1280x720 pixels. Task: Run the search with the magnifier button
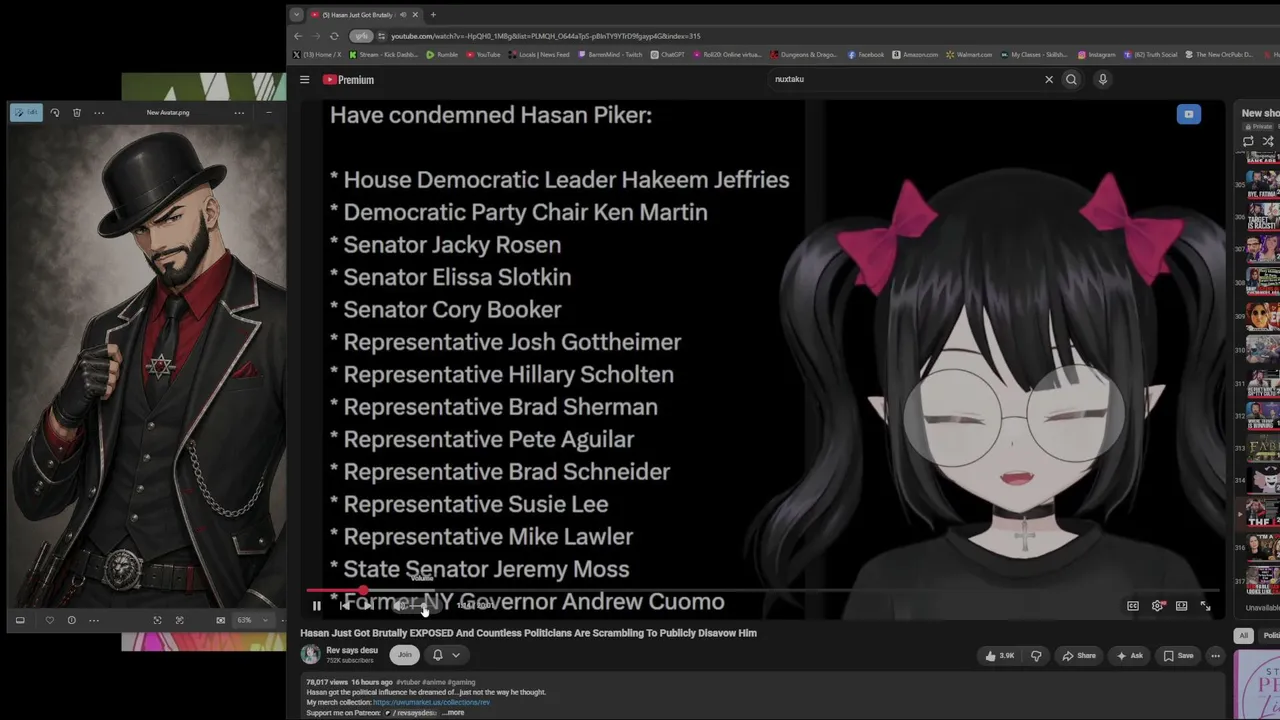coord(1071,79)
